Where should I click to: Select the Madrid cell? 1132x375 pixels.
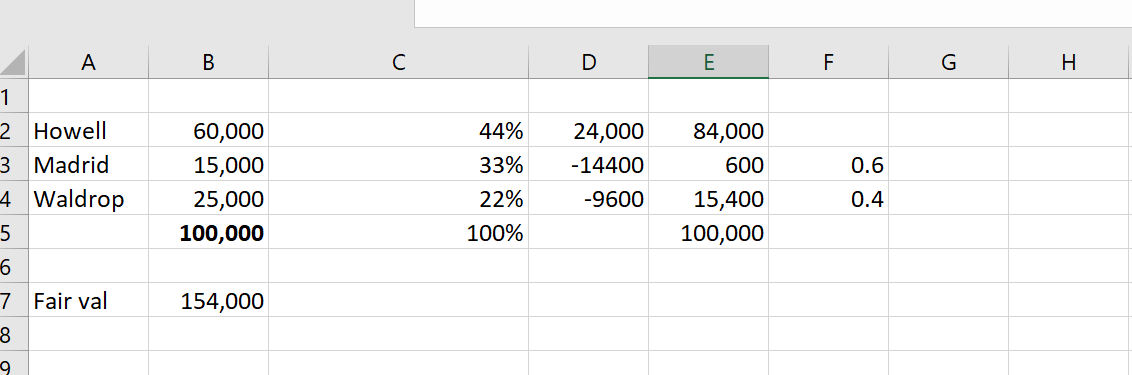(x=89, y=164)
